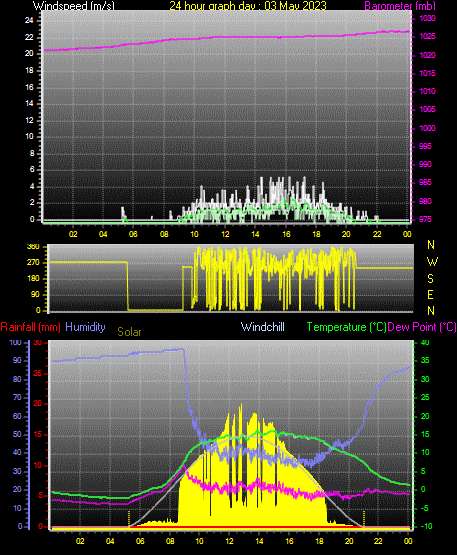
Task: Select the 1030 barometer axis value
Action: coord(428,18)
